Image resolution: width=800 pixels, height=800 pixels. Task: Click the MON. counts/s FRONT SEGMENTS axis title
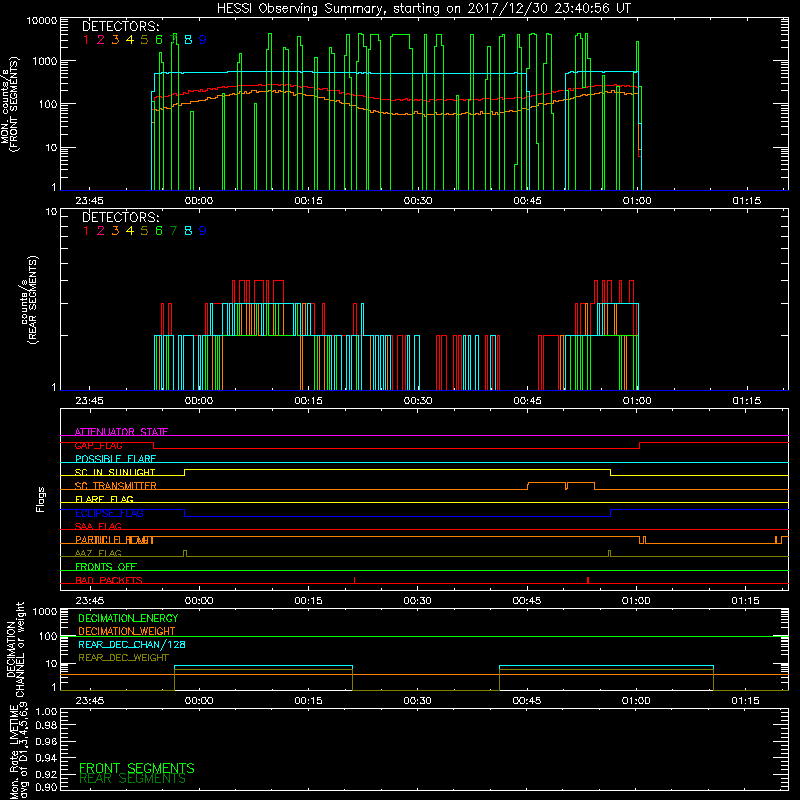point(10,104)
